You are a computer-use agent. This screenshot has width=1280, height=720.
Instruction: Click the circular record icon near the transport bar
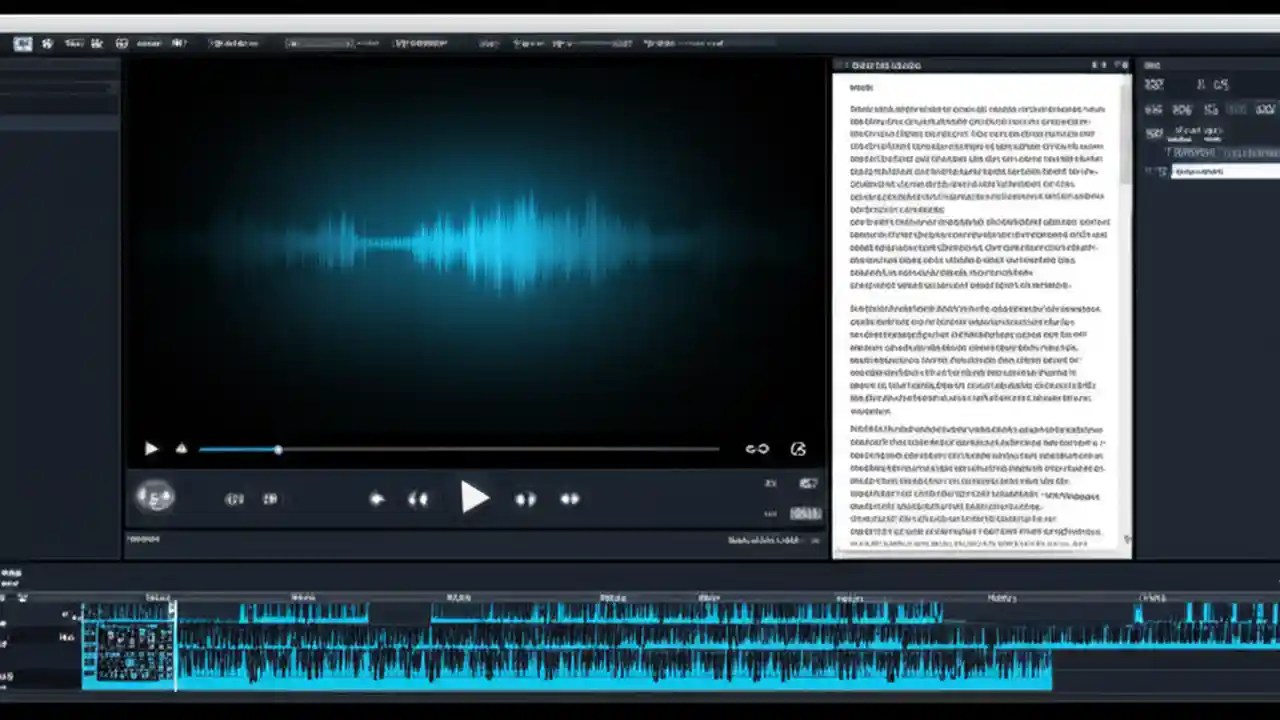click(x=156, y=497)
